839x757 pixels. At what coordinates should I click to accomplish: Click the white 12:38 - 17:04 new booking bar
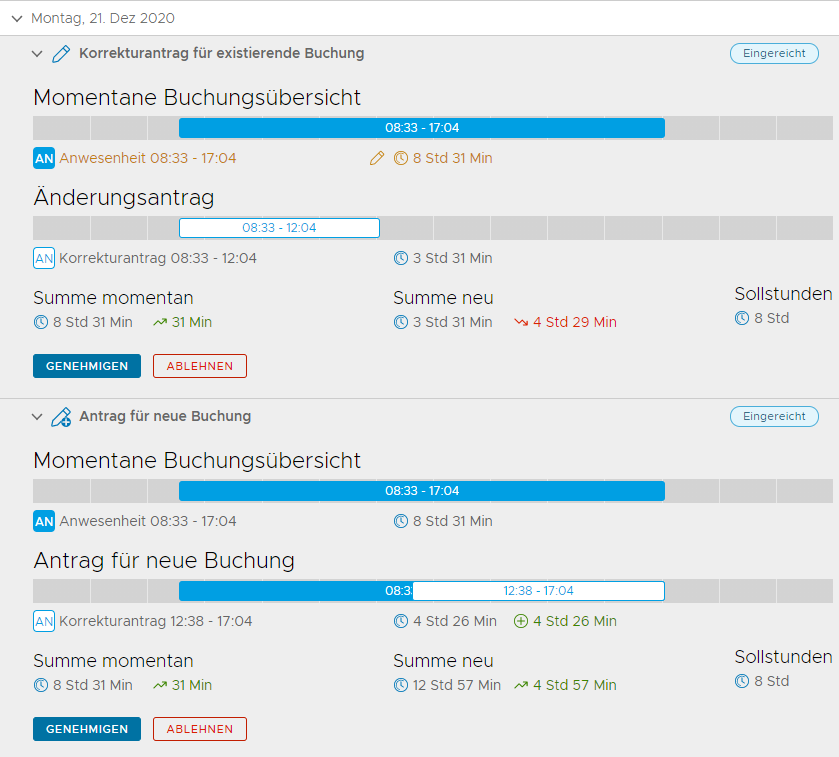tap(538, 591)
